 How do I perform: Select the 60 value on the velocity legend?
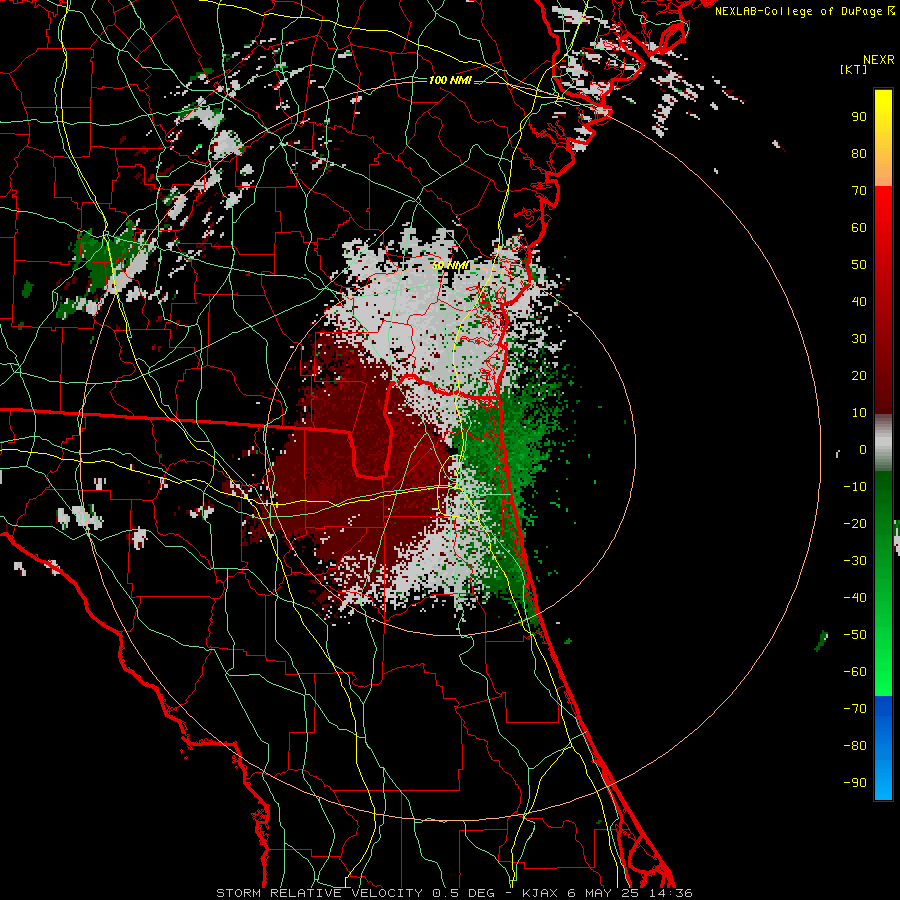pos(859,228)
